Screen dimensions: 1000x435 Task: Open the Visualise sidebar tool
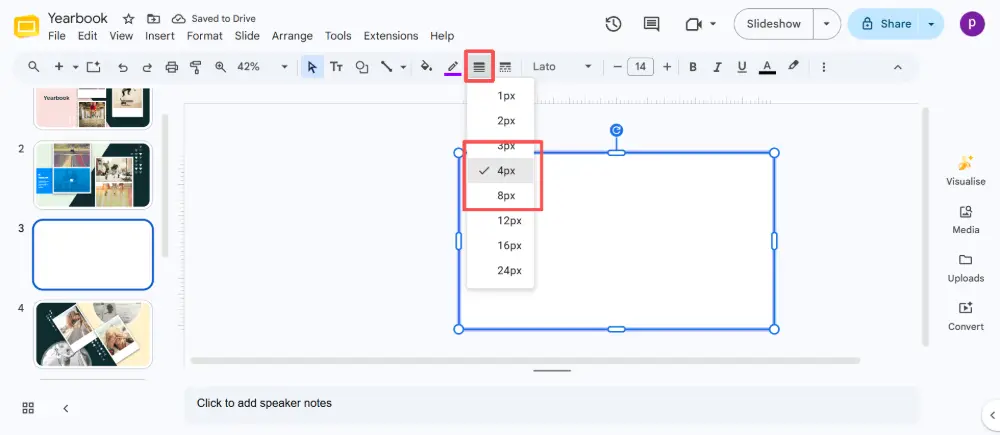click(966, 170)
